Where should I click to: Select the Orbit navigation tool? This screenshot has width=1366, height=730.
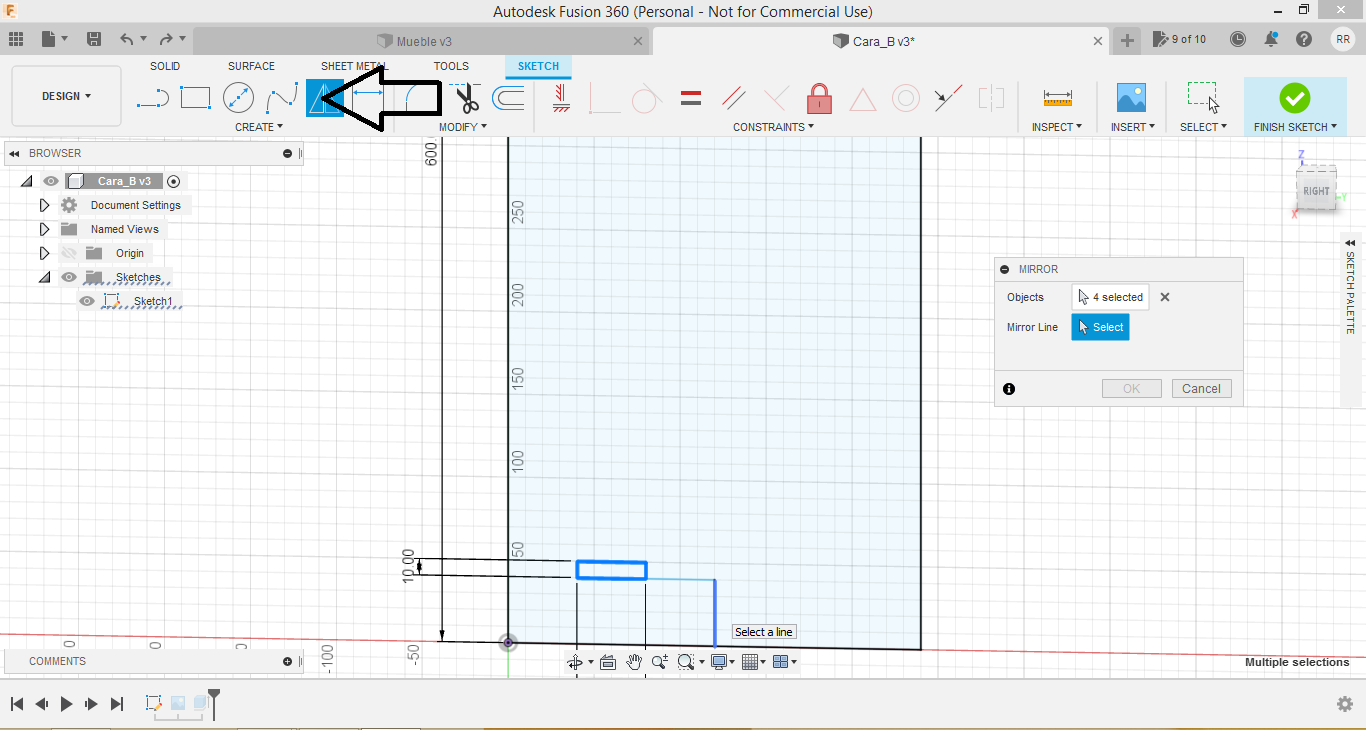(575, 662)
